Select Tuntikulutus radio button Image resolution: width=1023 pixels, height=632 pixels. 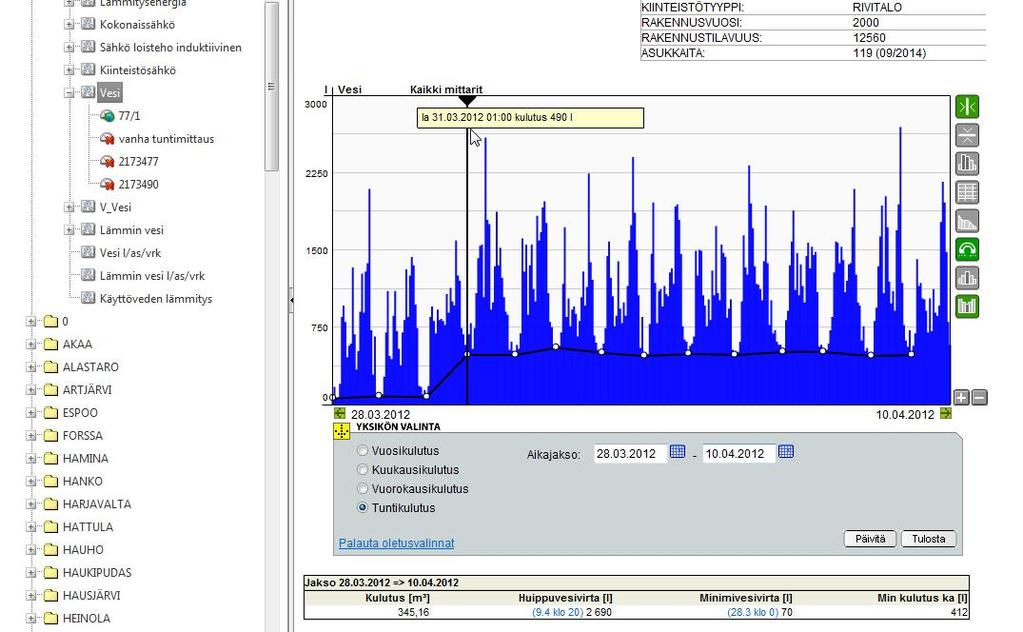coord(363,507)
